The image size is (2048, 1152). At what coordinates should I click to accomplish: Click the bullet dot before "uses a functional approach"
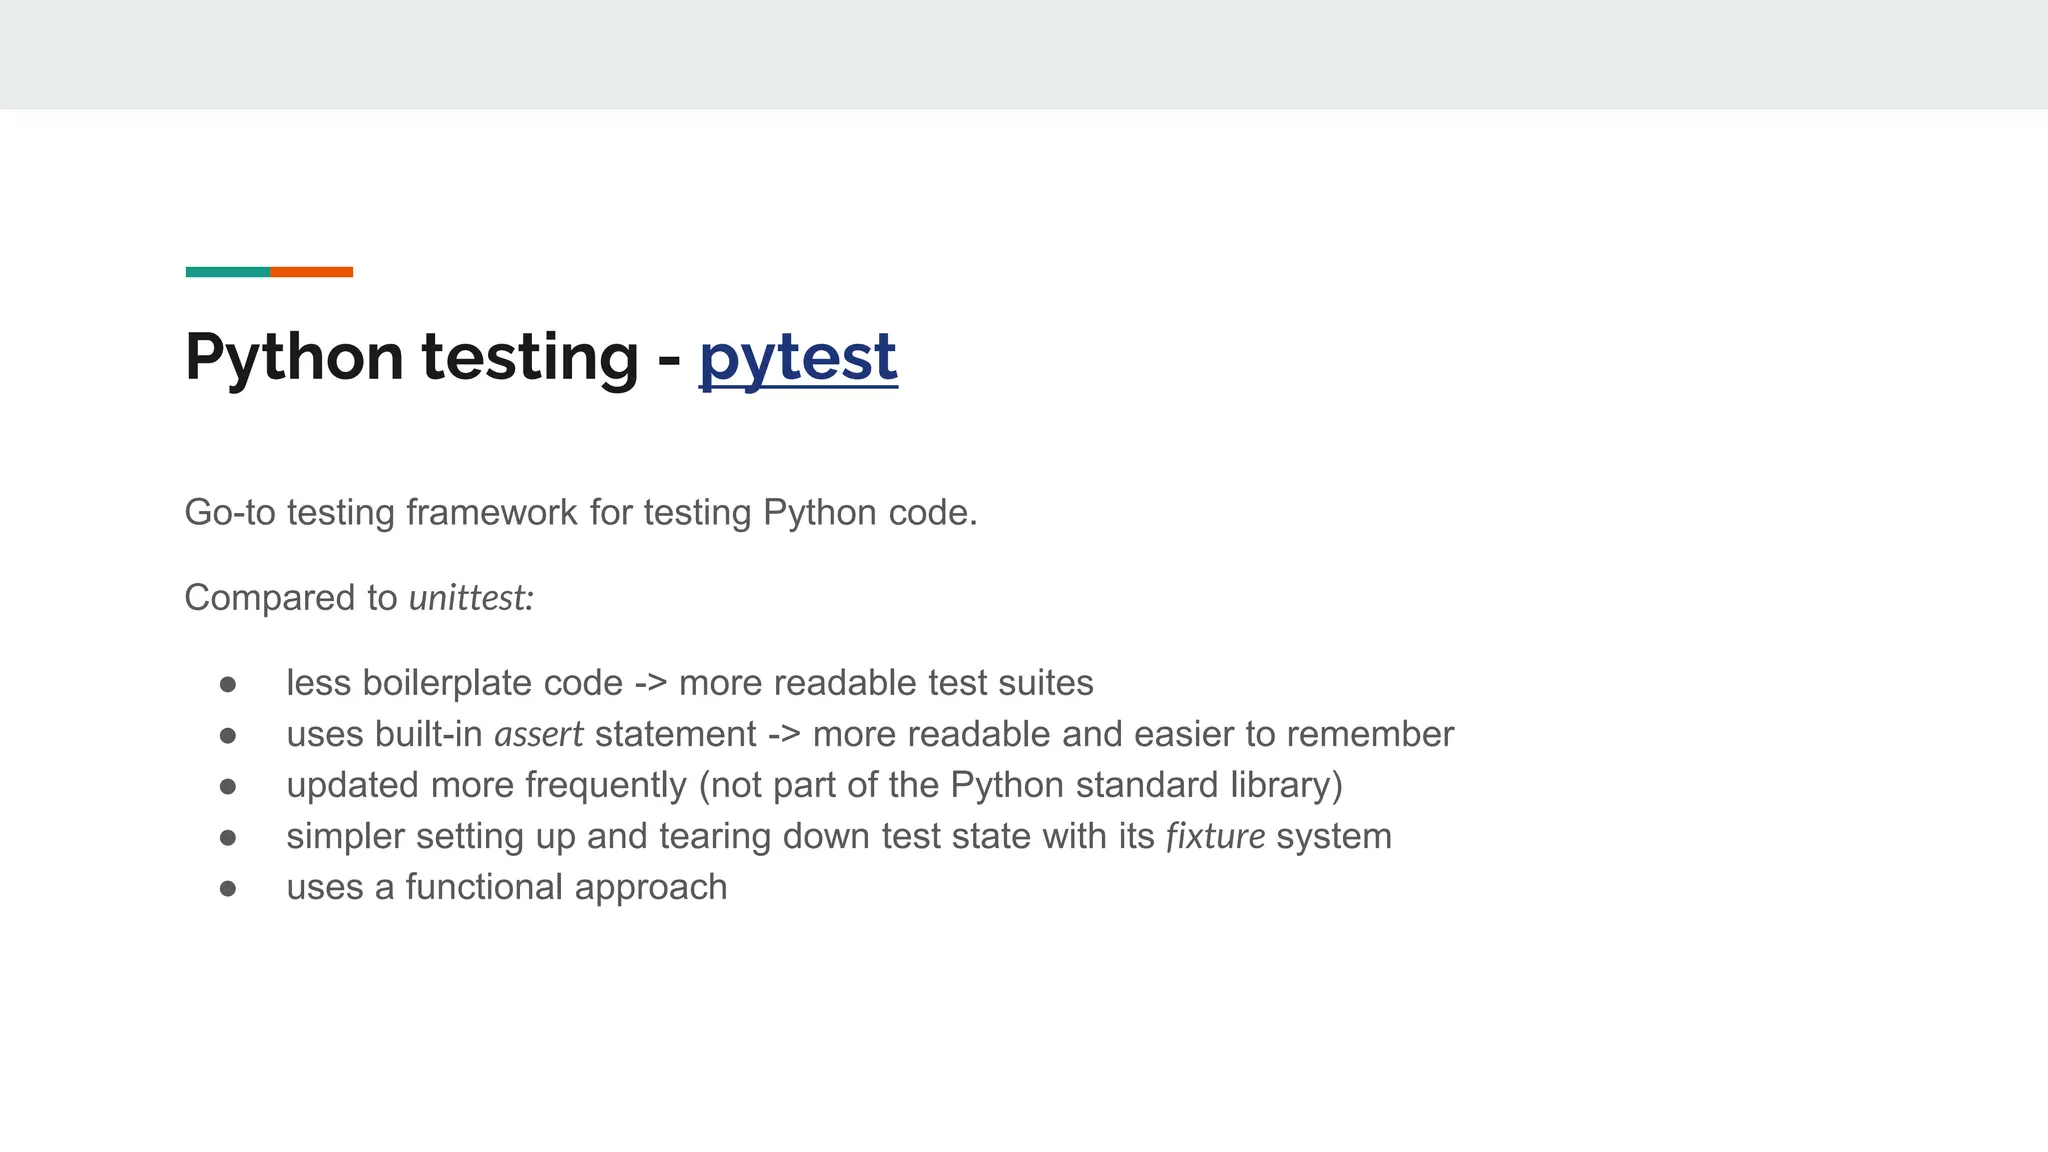228,889
